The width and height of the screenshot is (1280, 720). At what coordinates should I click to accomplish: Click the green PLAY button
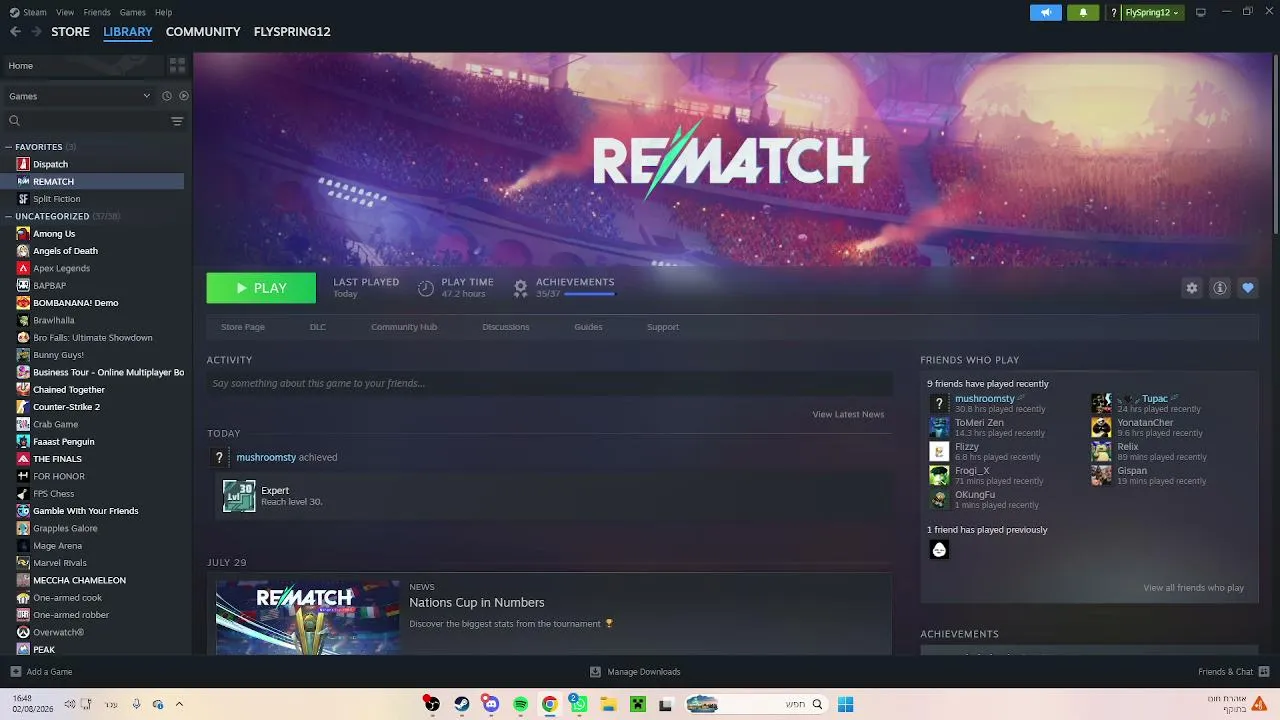[x=261, y=288]
